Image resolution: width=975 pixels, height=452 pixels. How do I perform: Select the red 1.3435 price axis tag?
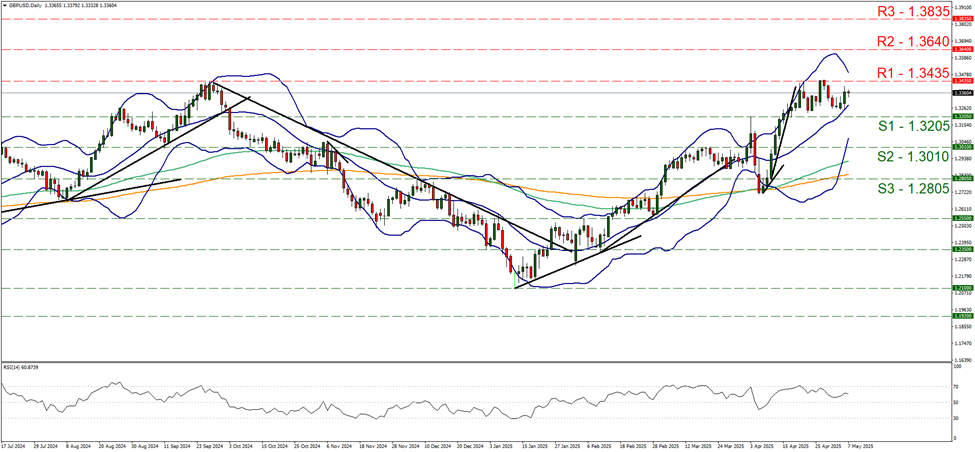pos(962,81)
